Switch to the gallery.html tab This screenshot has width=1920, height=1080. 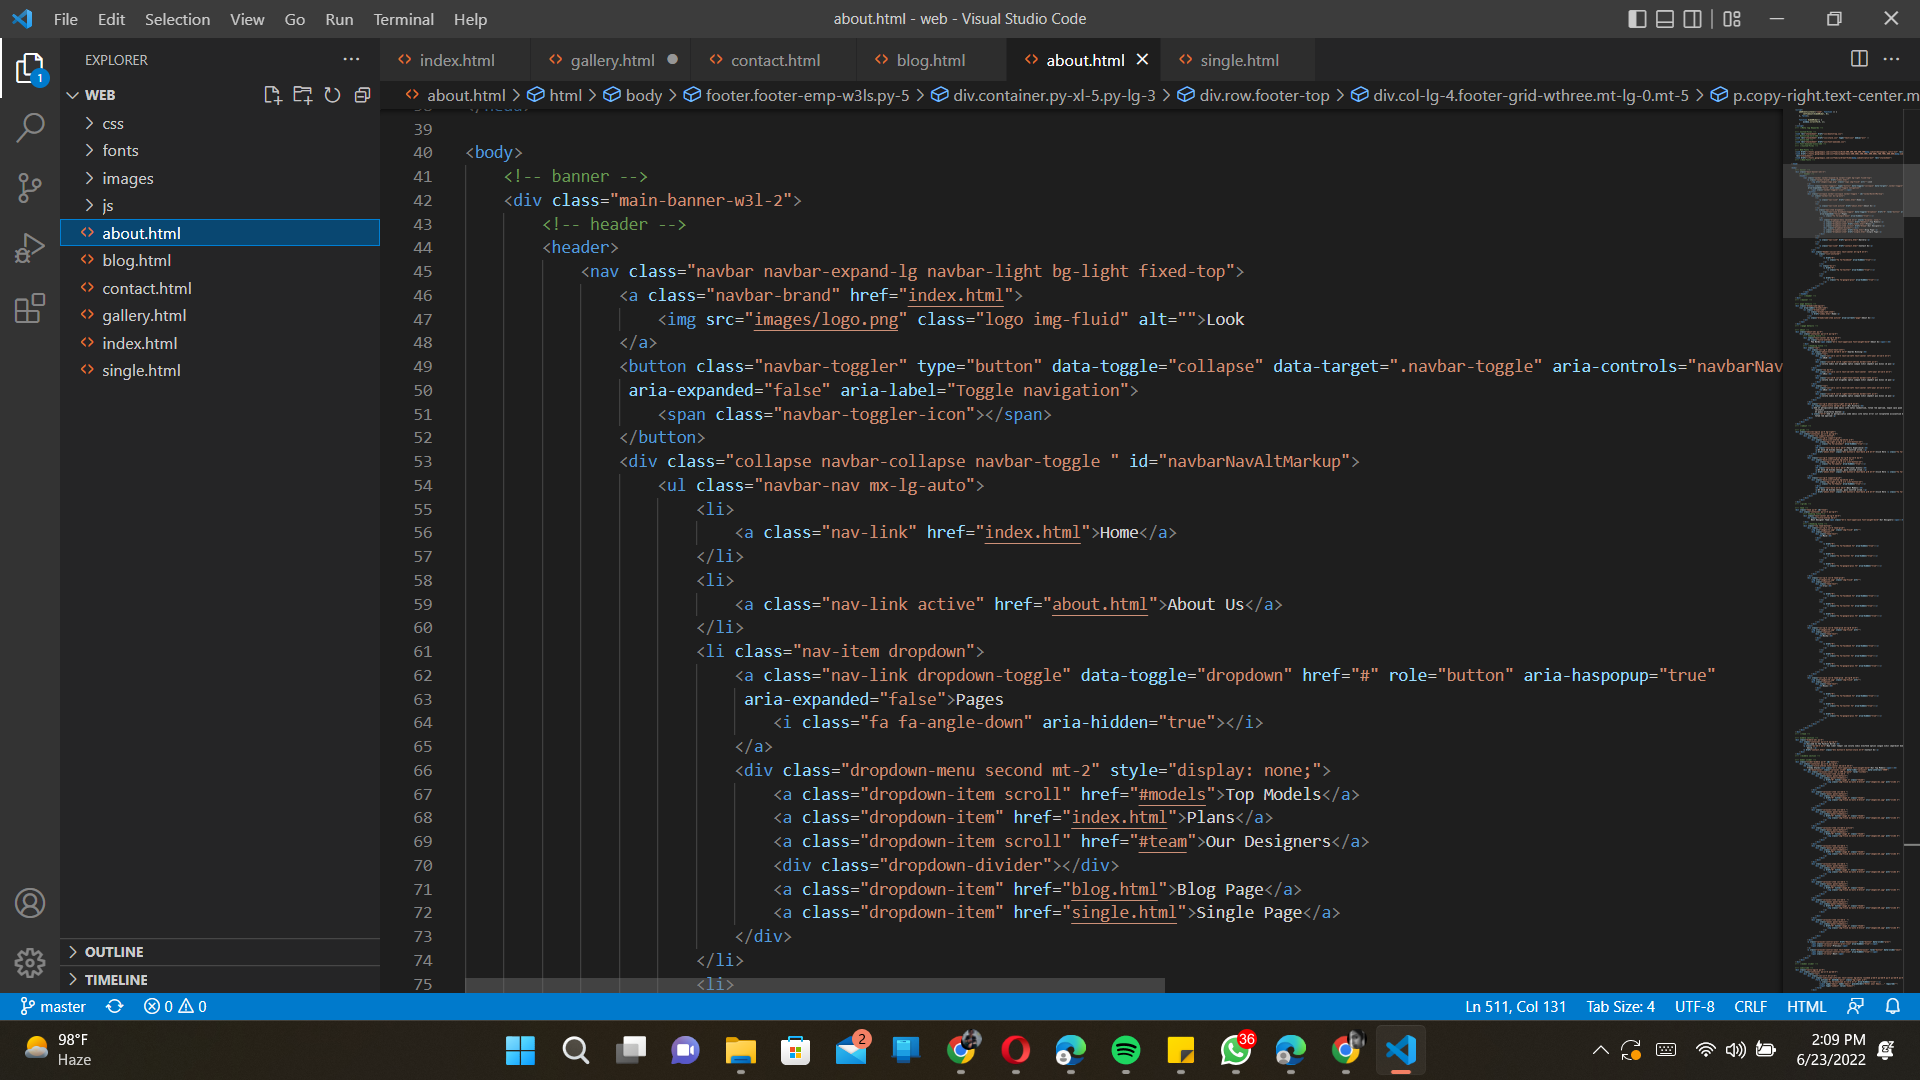(x=611, y=60)
